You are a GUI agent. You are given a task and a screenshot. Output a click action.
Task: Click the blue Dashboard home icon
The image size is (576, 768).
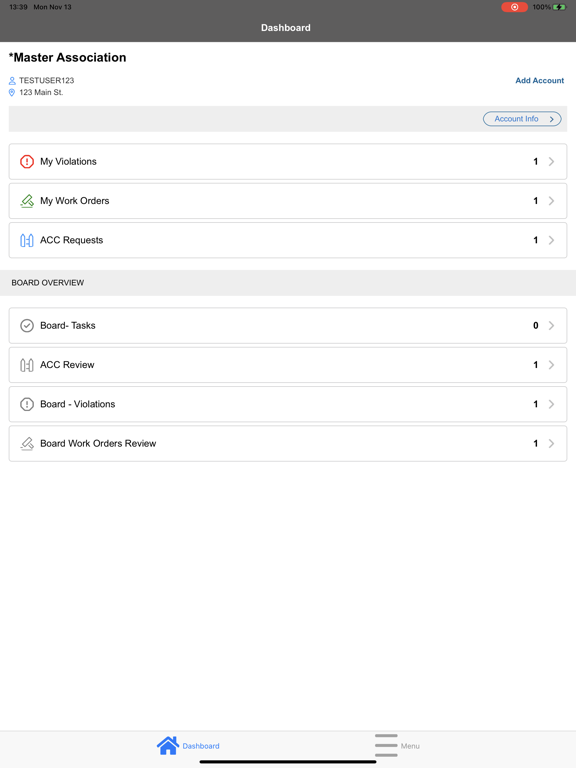(x=168, y=745)
